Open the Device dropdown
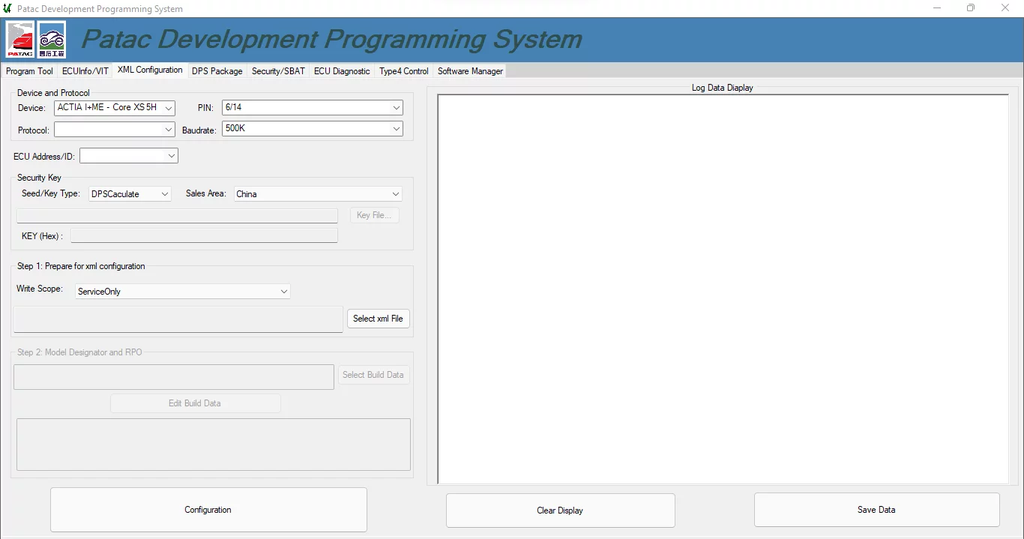 (115, 108)
